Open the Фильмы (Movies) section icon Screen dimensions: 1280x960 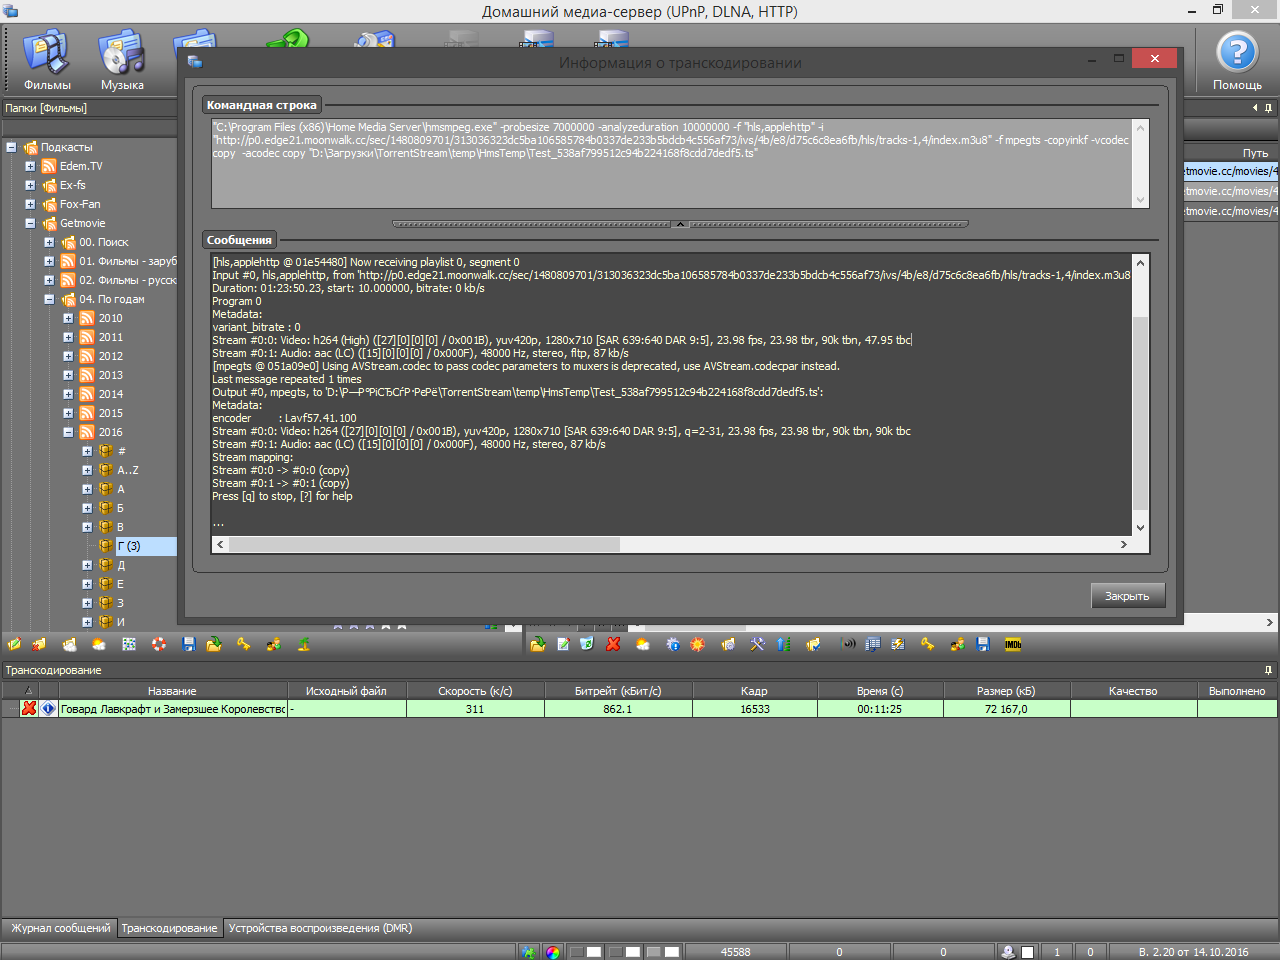(46, 58)
